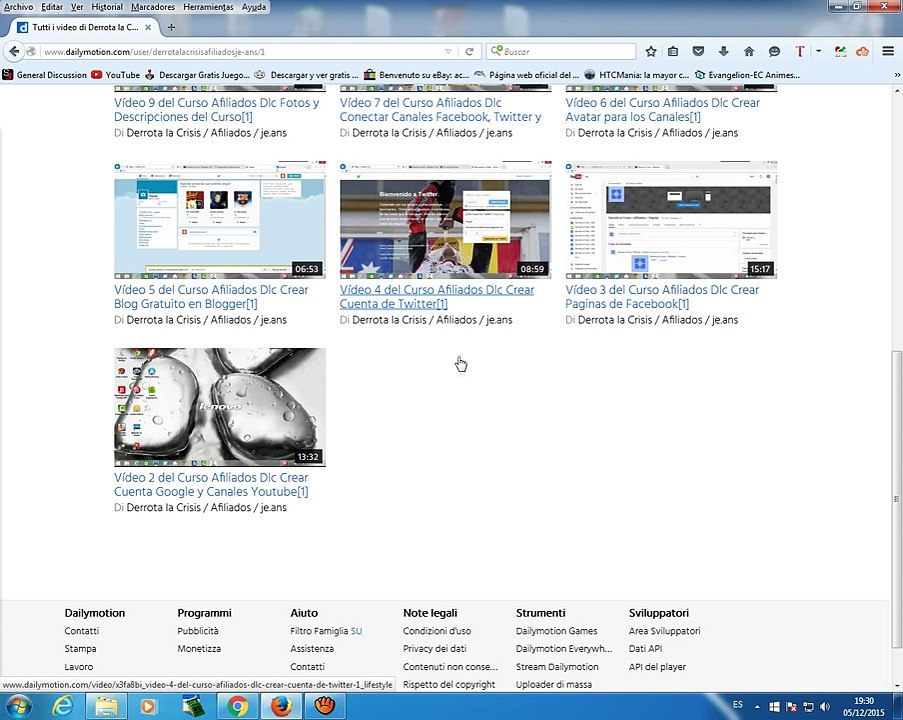The width and height of the screenshot is (903, 720).
Task: Open Vídeo 4 Crear Cuenta de Twitter link
Action: click(437, 297)
